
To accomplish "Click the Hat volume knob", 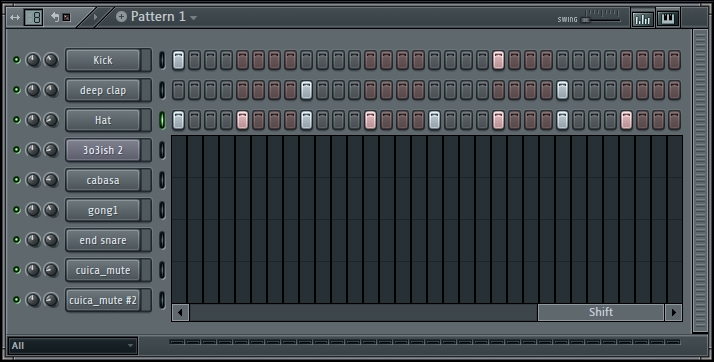I will click(x=51, y=120).
